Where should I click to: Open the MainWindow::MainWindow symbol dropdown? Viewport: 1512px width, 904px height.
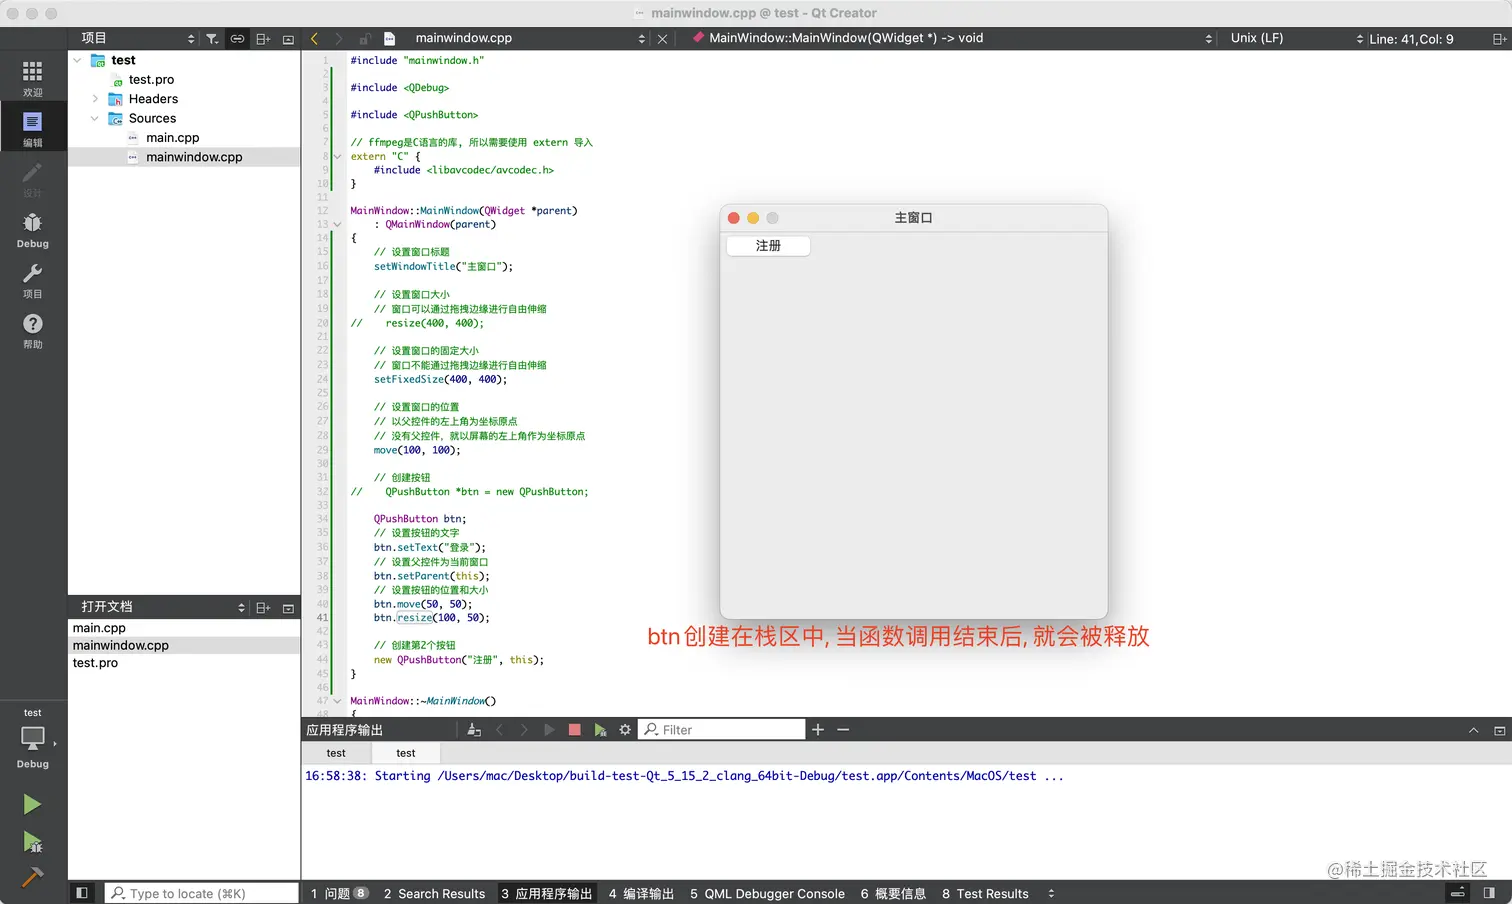pyautogui.click(x=951, y=39)
